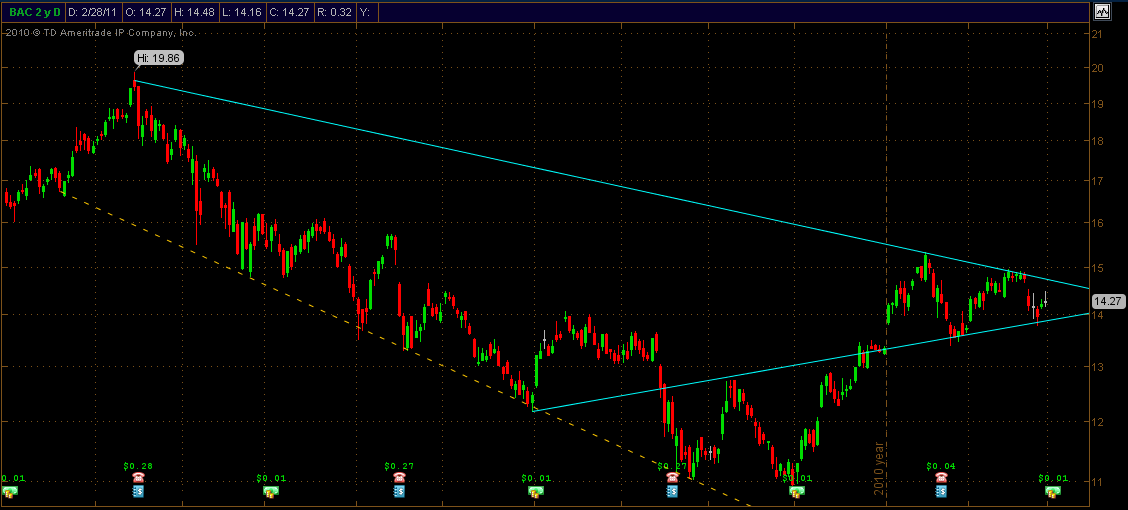Click the 18 price axis label
This screenshot has height=510, width=1128.
tap(1097, 141)
